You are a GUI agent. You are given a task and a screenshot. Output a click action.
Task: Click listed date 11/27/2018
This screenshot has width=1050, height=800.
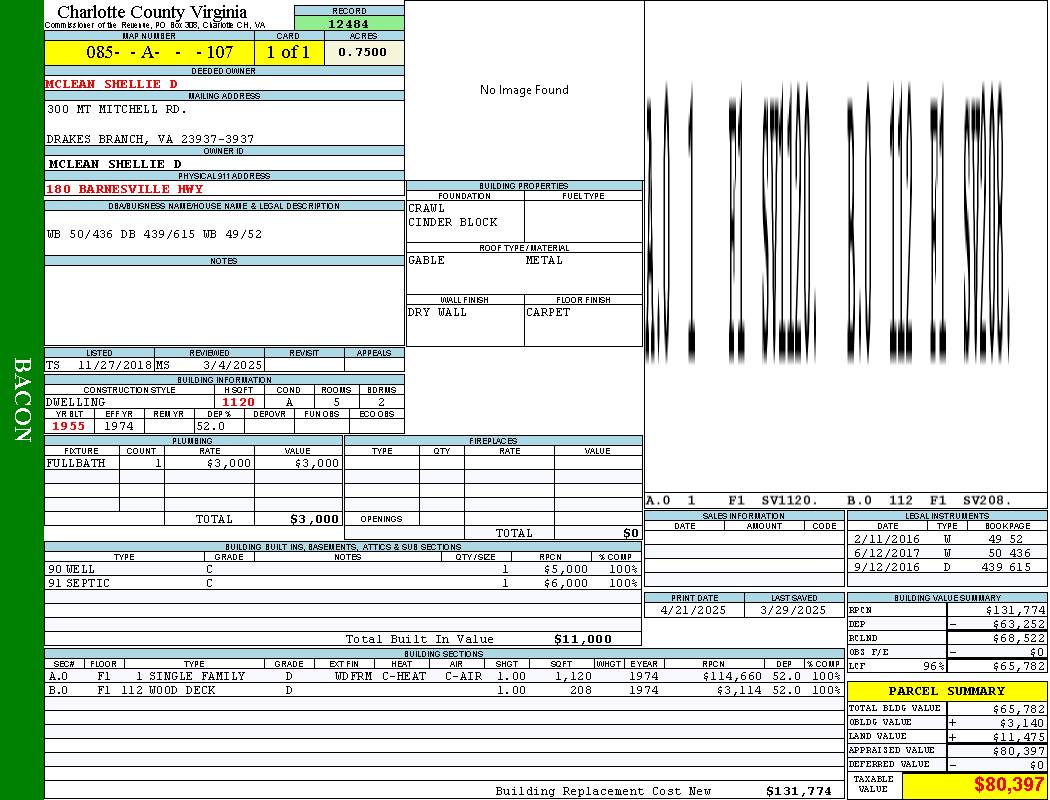pyautogui.click(x=115, y=366)
